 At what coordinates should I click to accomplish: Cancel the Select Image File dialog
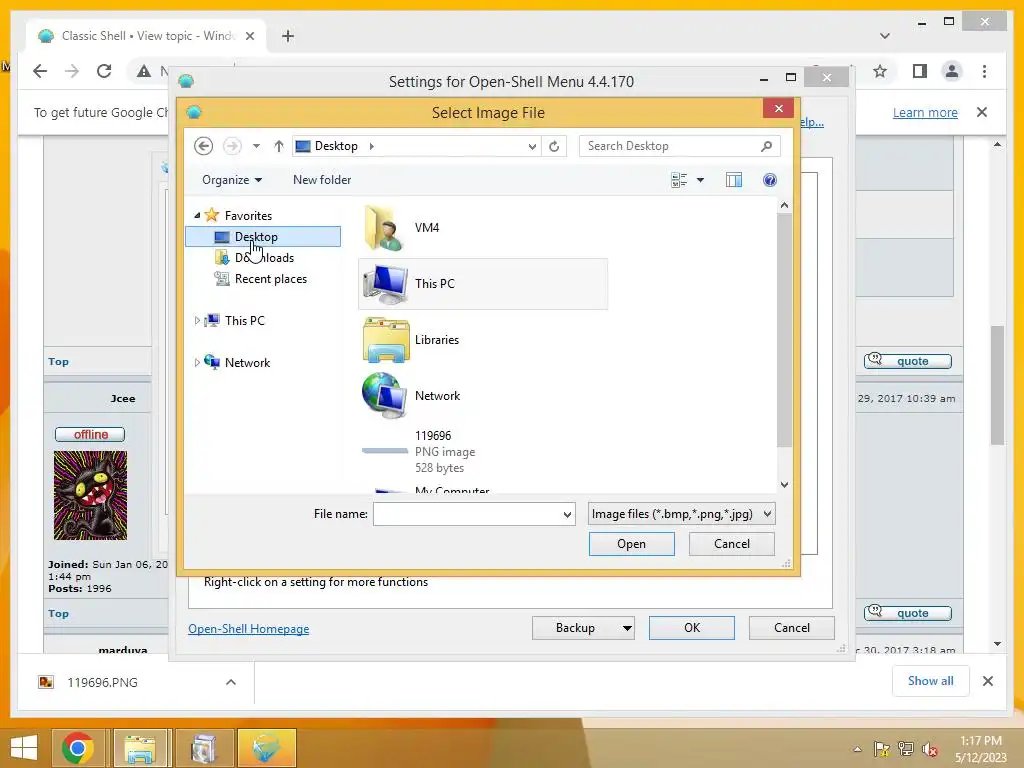click(731, 544)
